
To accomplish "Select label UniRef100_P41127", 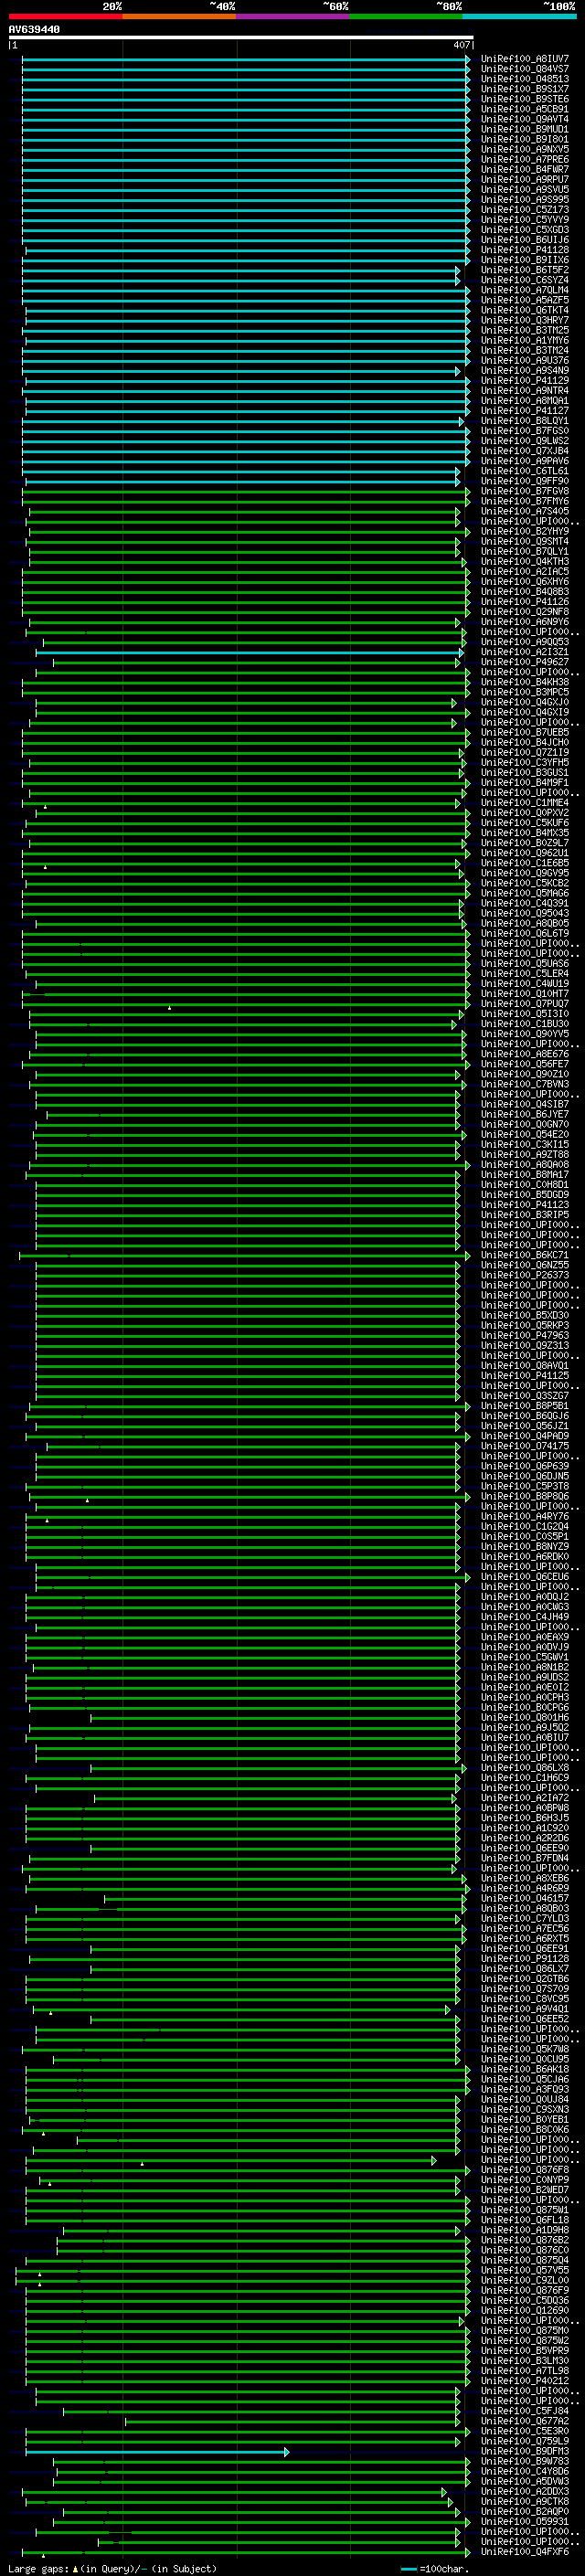I will click(x=524, y=410).
